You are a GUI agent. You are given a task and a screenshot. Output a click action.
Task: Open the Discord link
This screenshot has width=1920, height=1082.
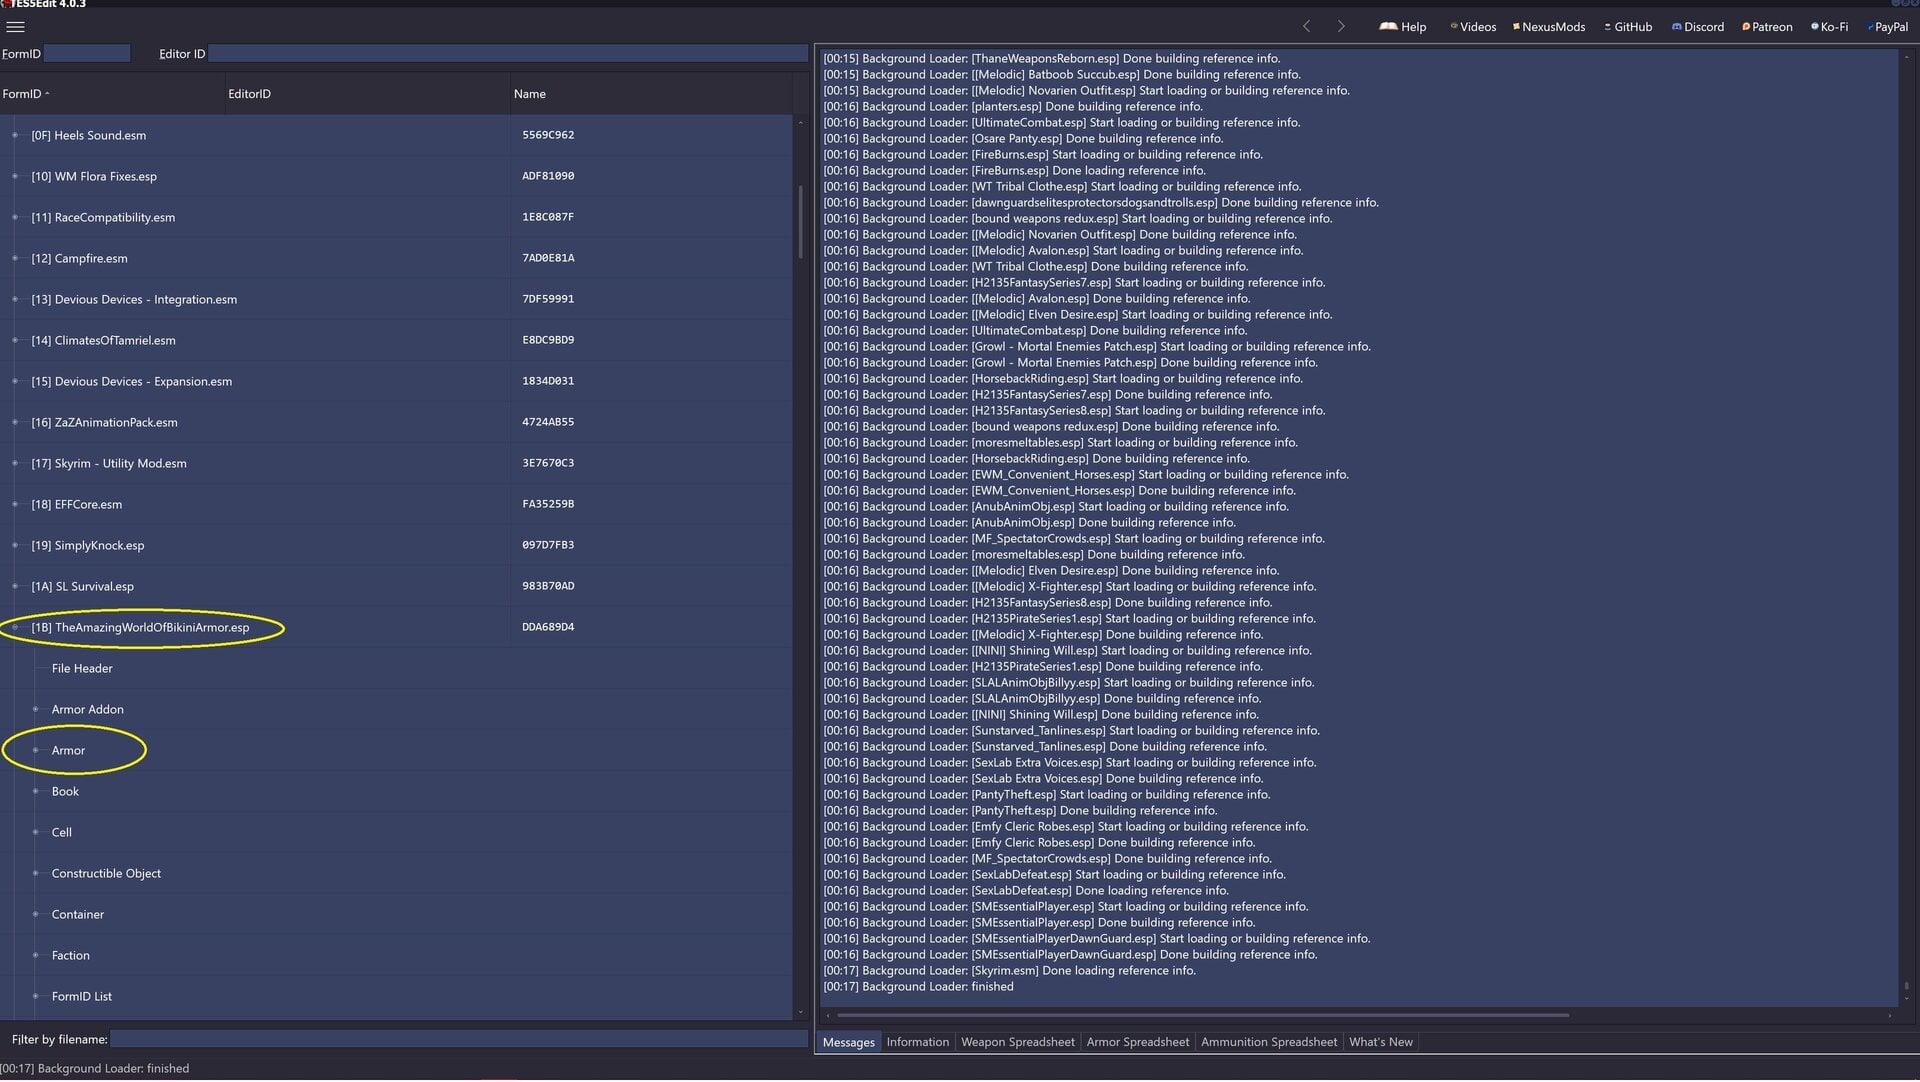[x=1698, y=27]
